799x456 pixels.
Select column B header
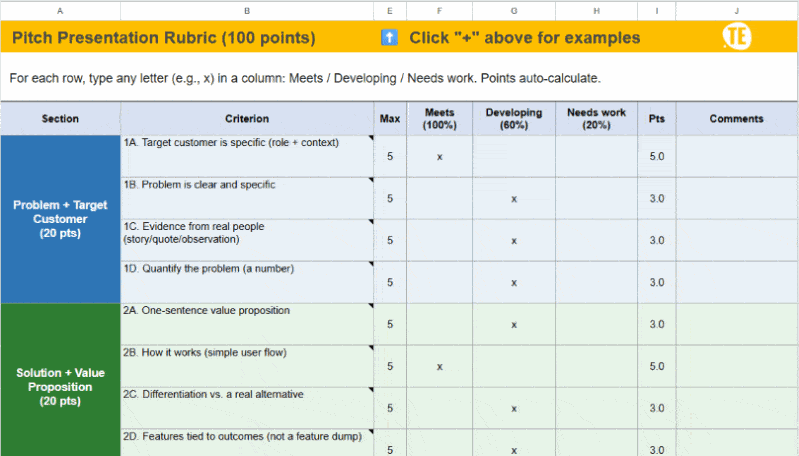247,10
